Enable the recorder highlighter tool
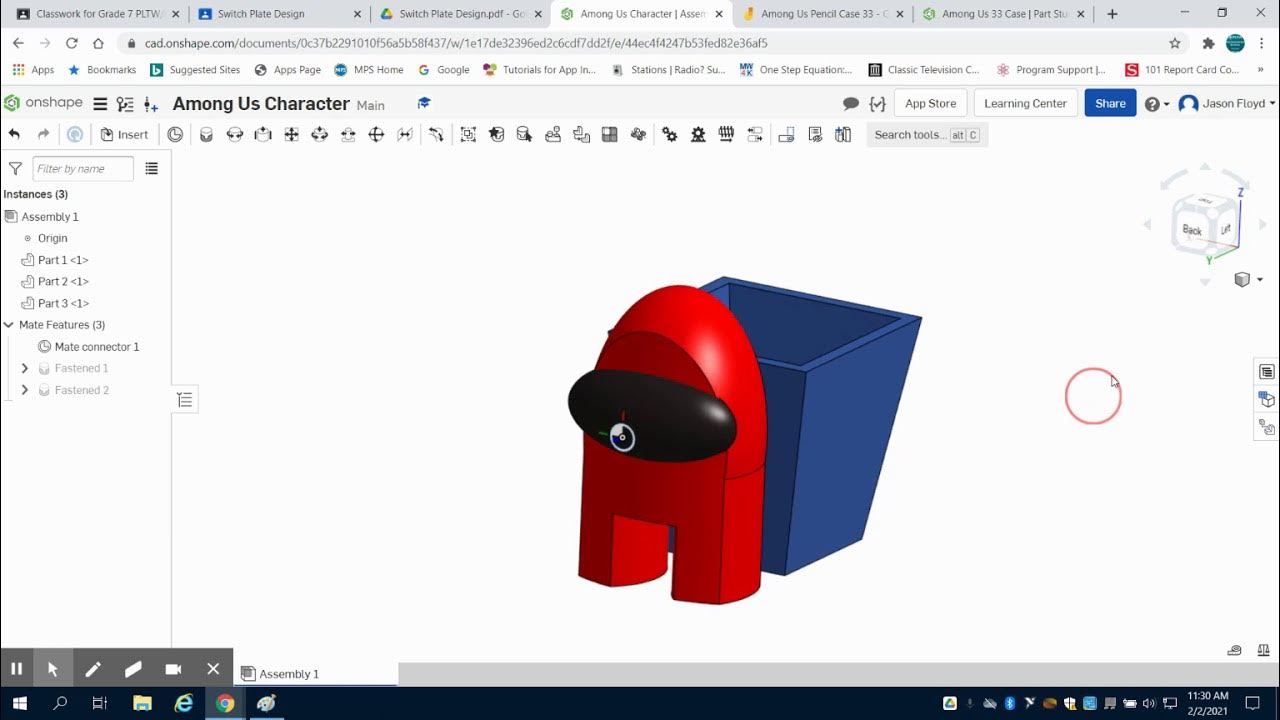This screenshot has width=1280, height=720. 133,669
